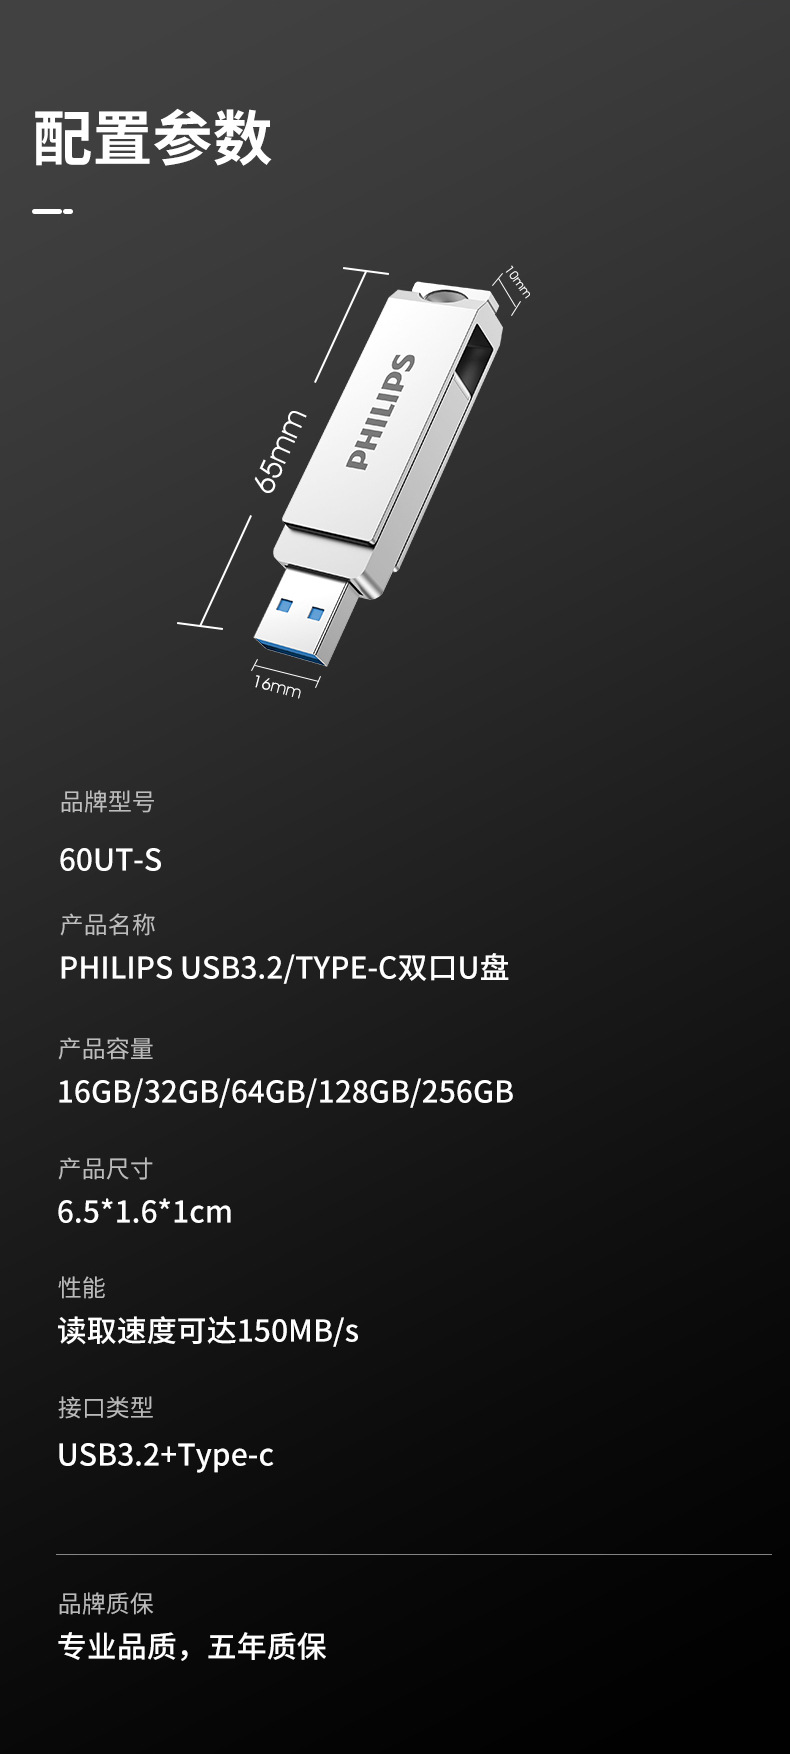Click the capacity list 16GB/32GB/64GB/128GB/256GB
This screenshot has height=1754, width=790.
pyautogui.click(x=286, y=1091)
